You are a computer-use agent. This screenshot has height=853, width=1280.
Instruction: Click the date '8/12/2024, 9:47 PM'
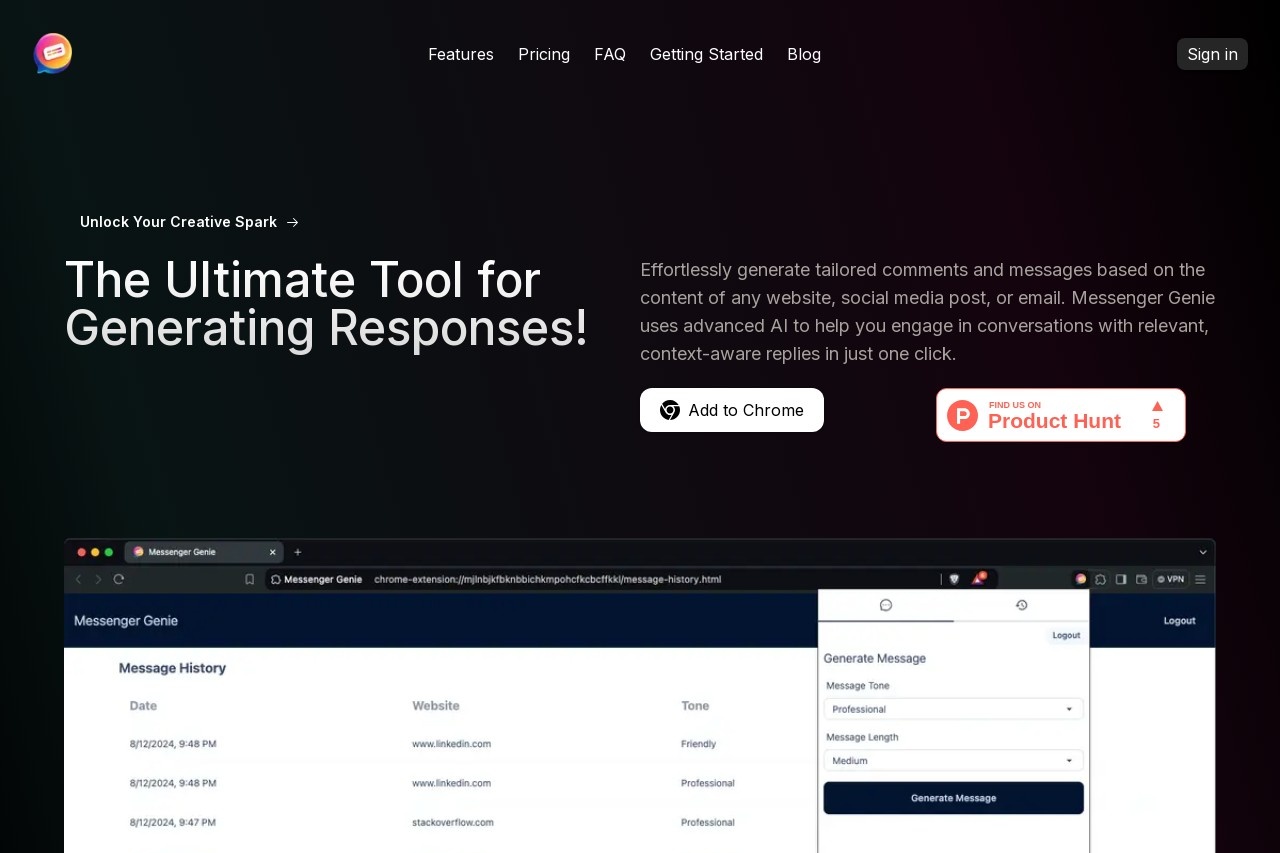[172, 823]
